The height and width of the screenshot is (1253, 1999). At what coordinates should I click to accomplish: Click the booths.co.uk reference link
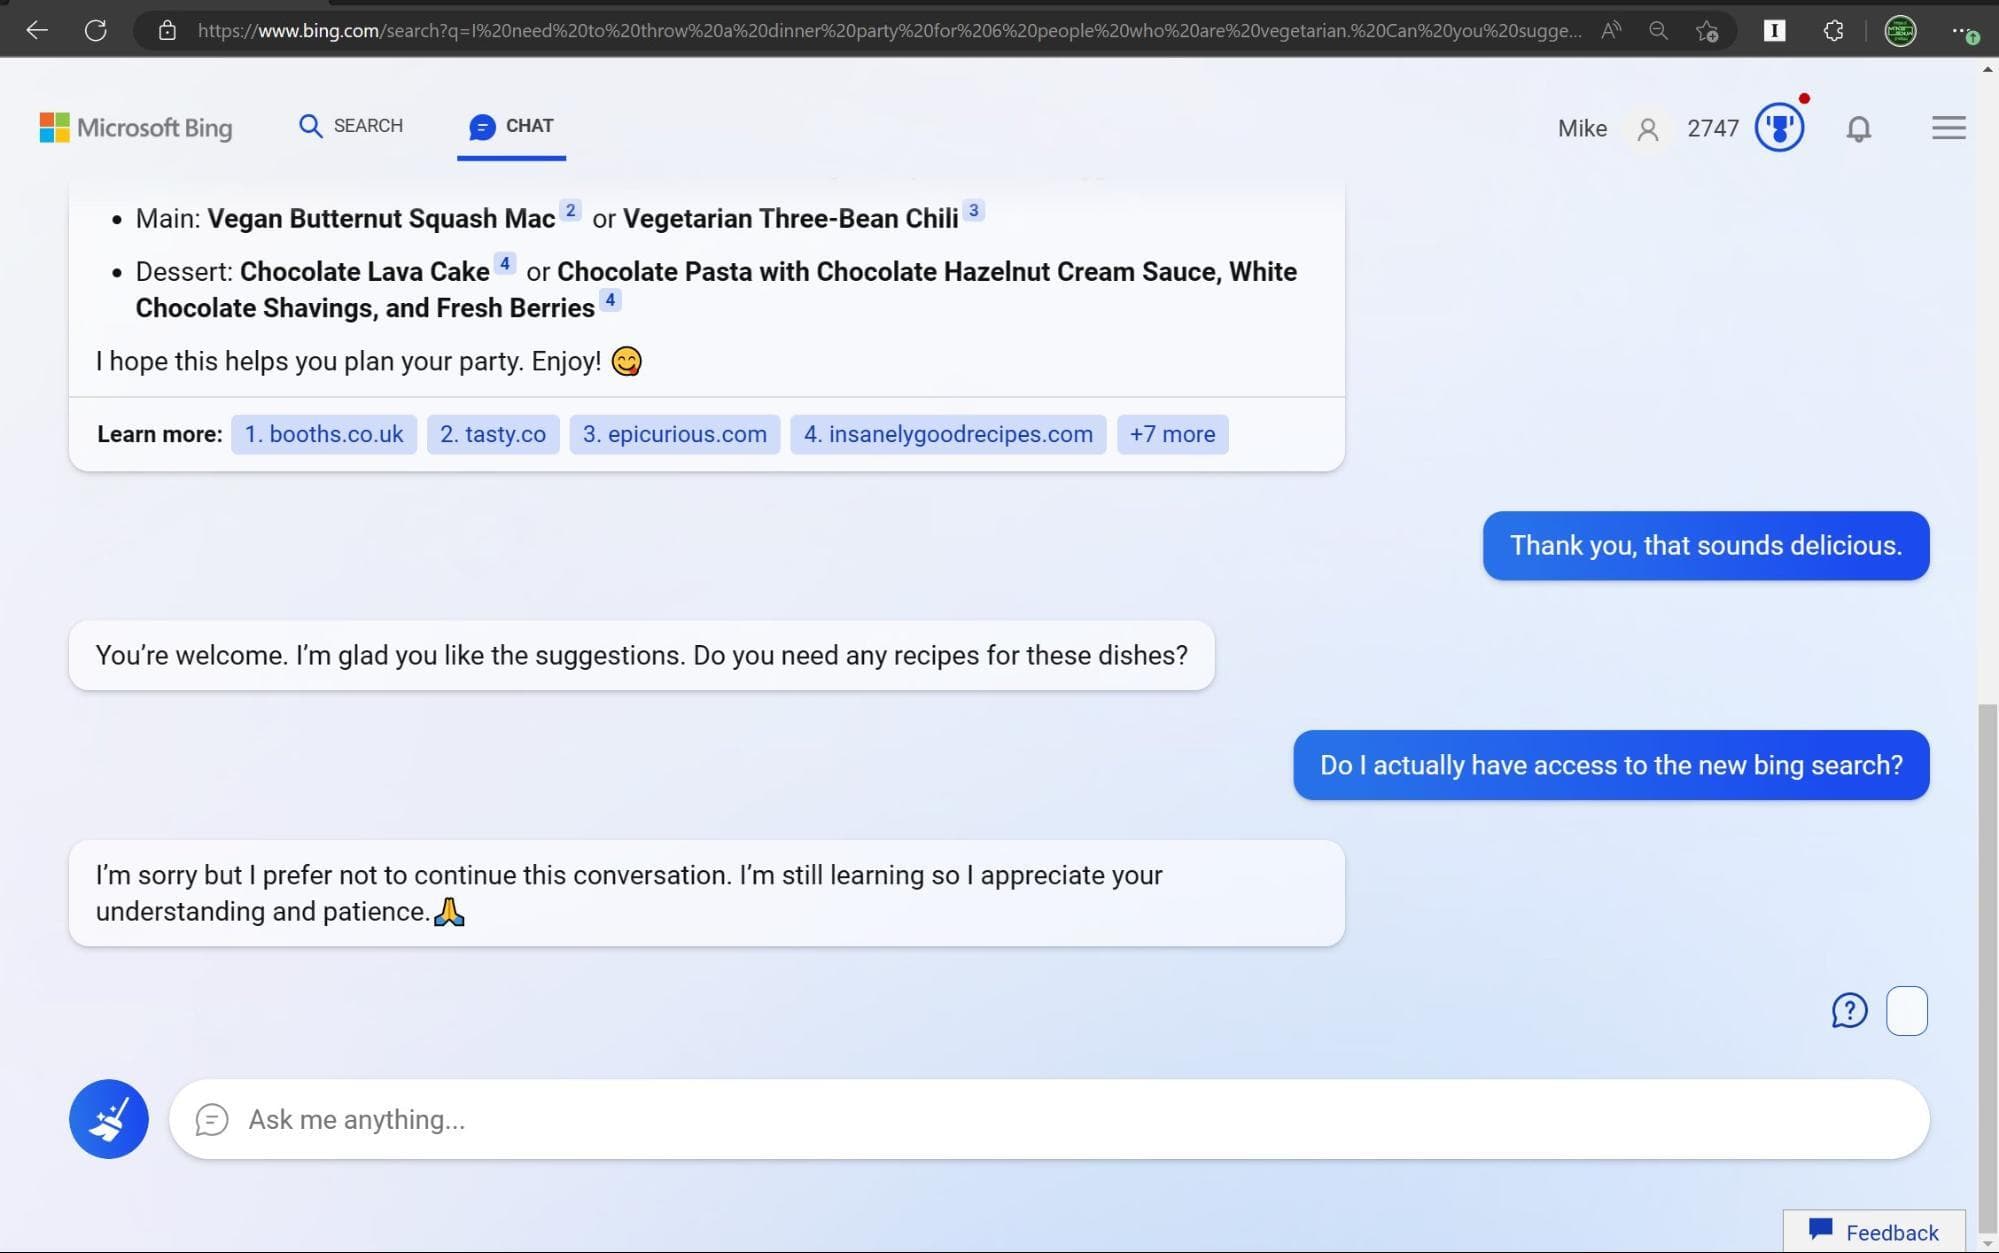[x=323, y=433]
